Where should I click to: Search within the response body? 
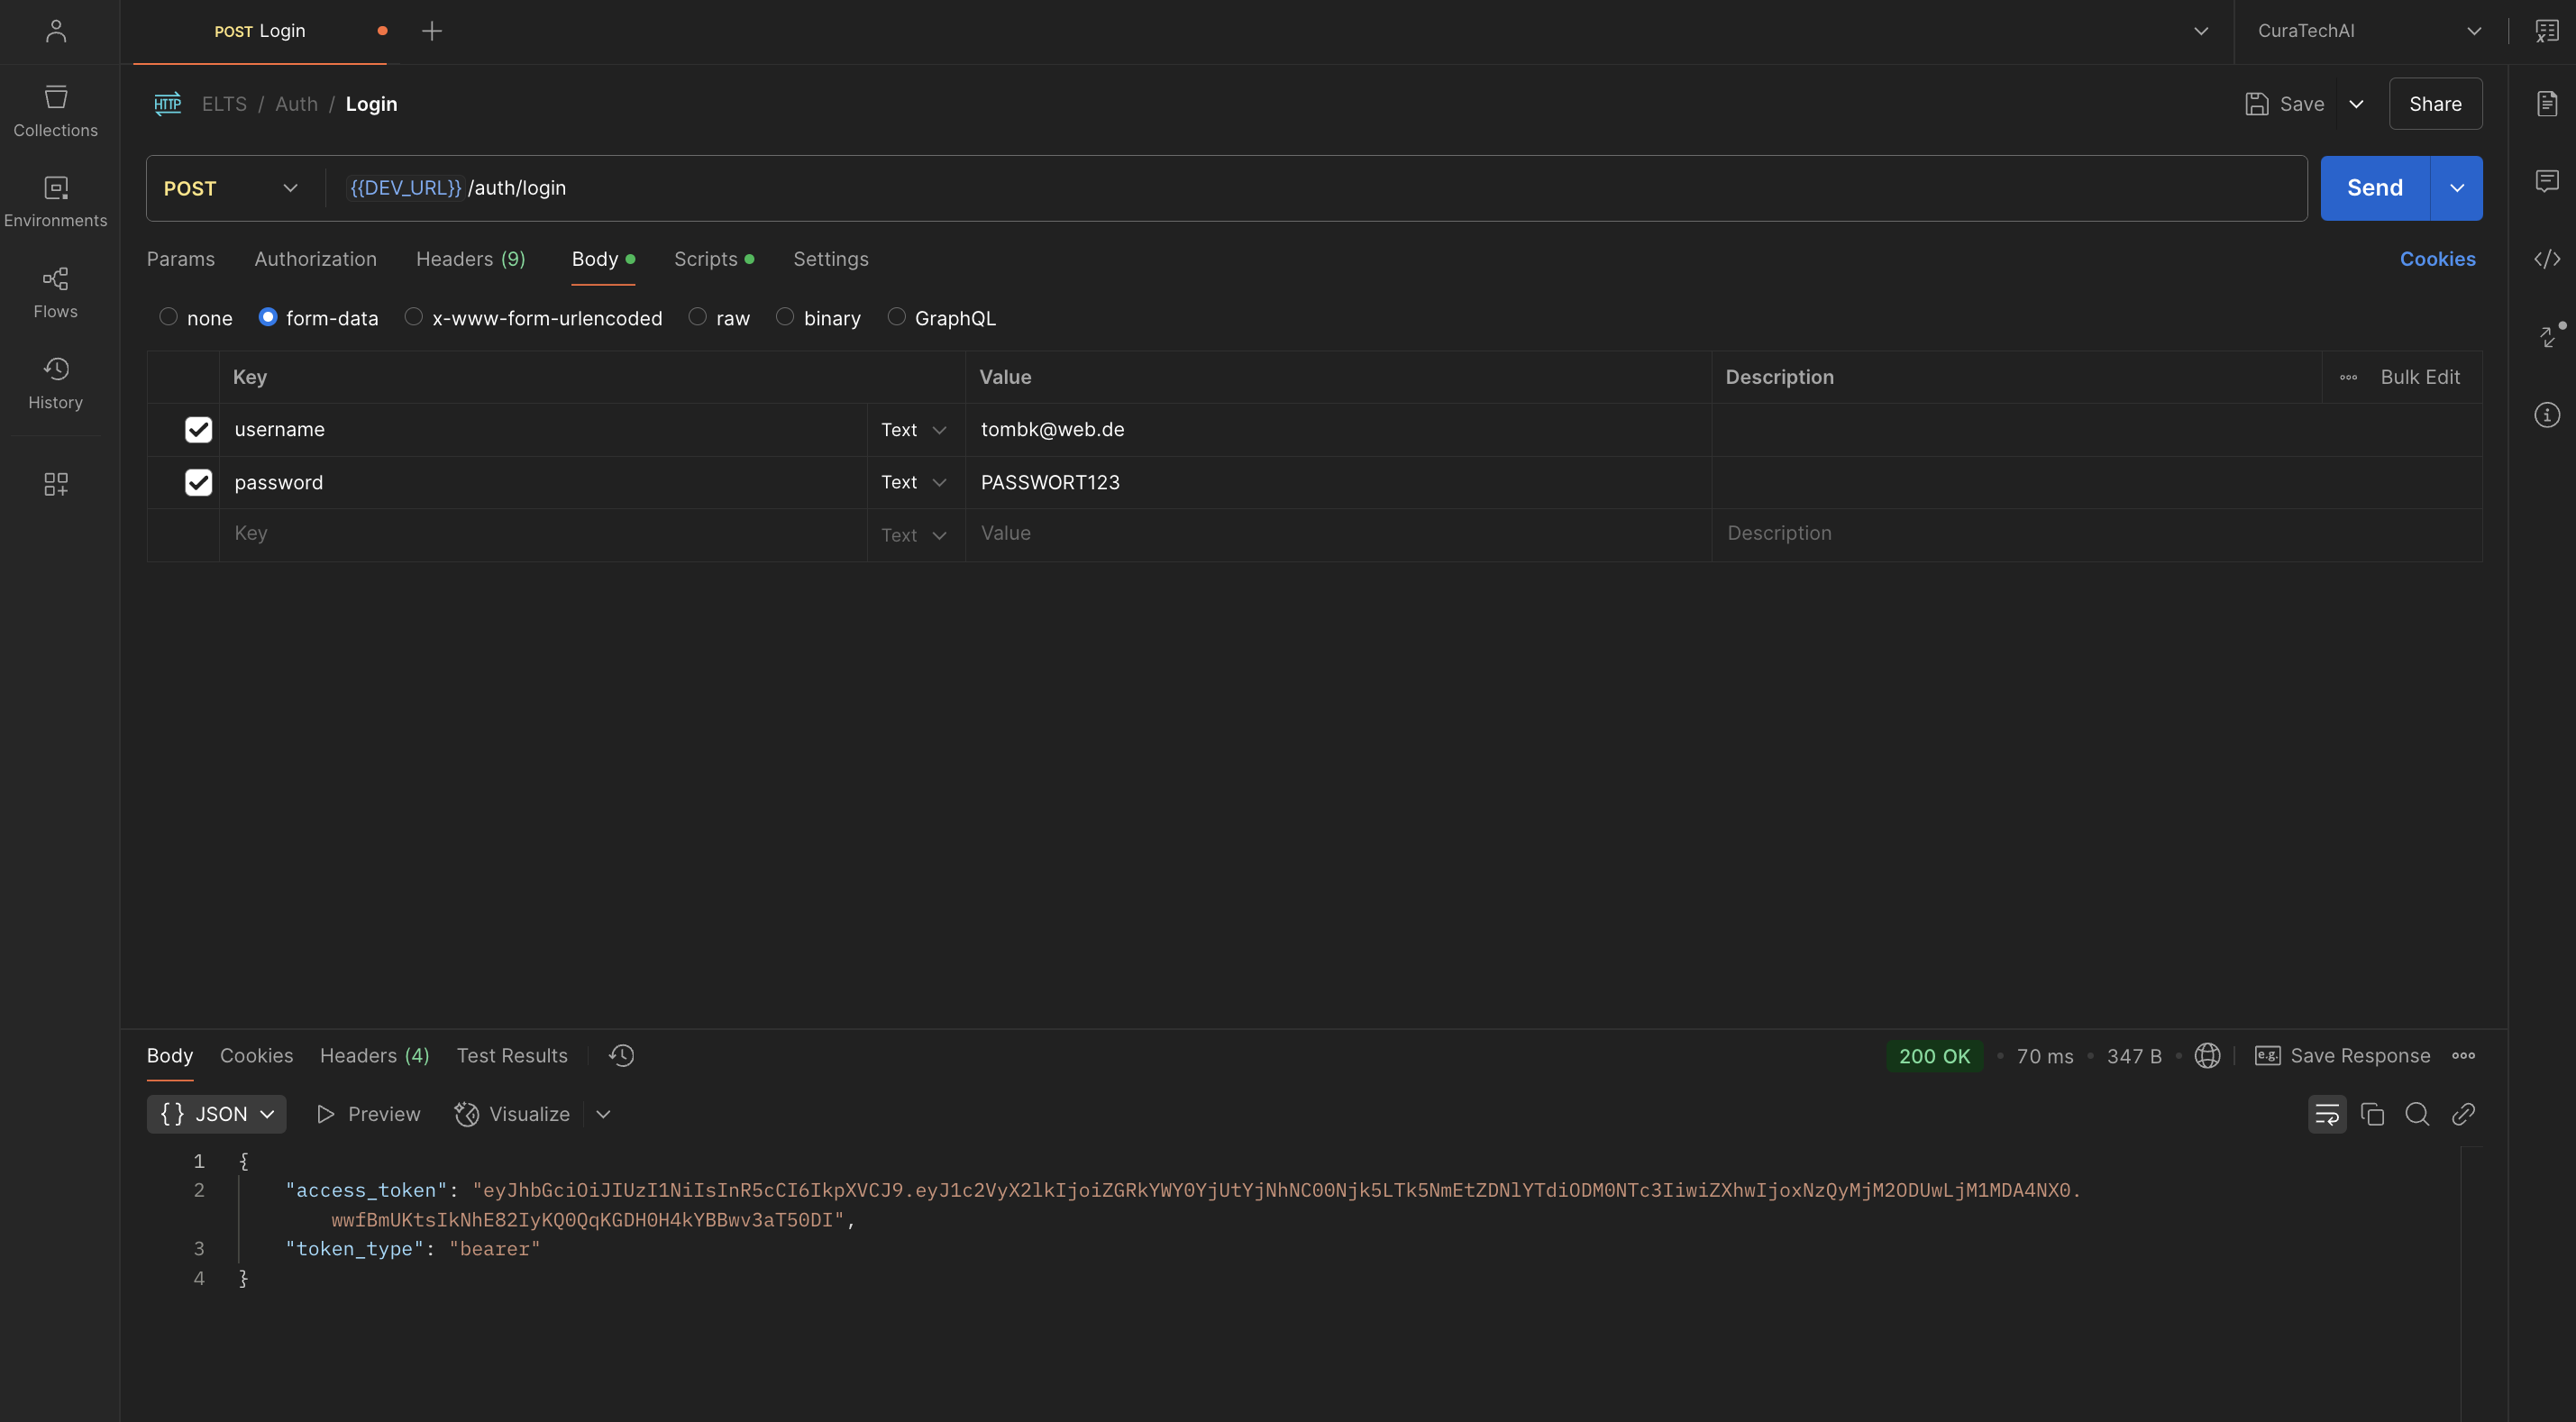[x=2417, y=1114]
